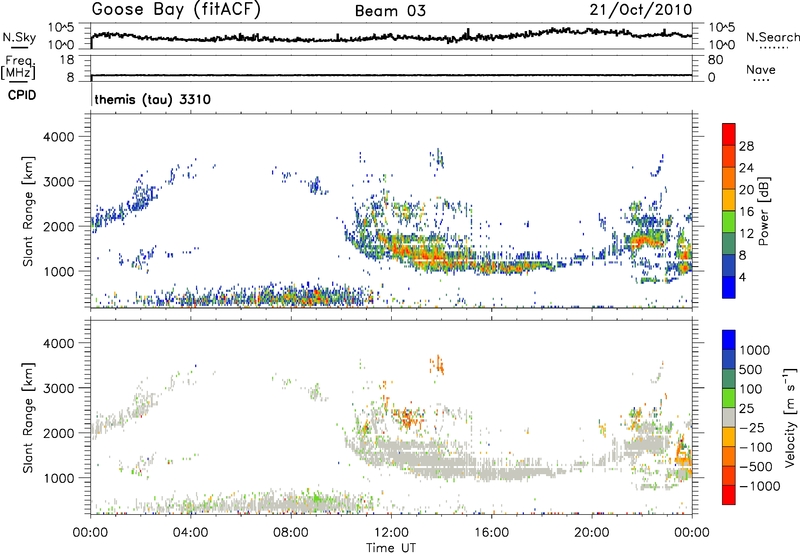Click the light green 25–100 segment of velocity colorbar
The image size is (800, 554).
coord(729,398)
